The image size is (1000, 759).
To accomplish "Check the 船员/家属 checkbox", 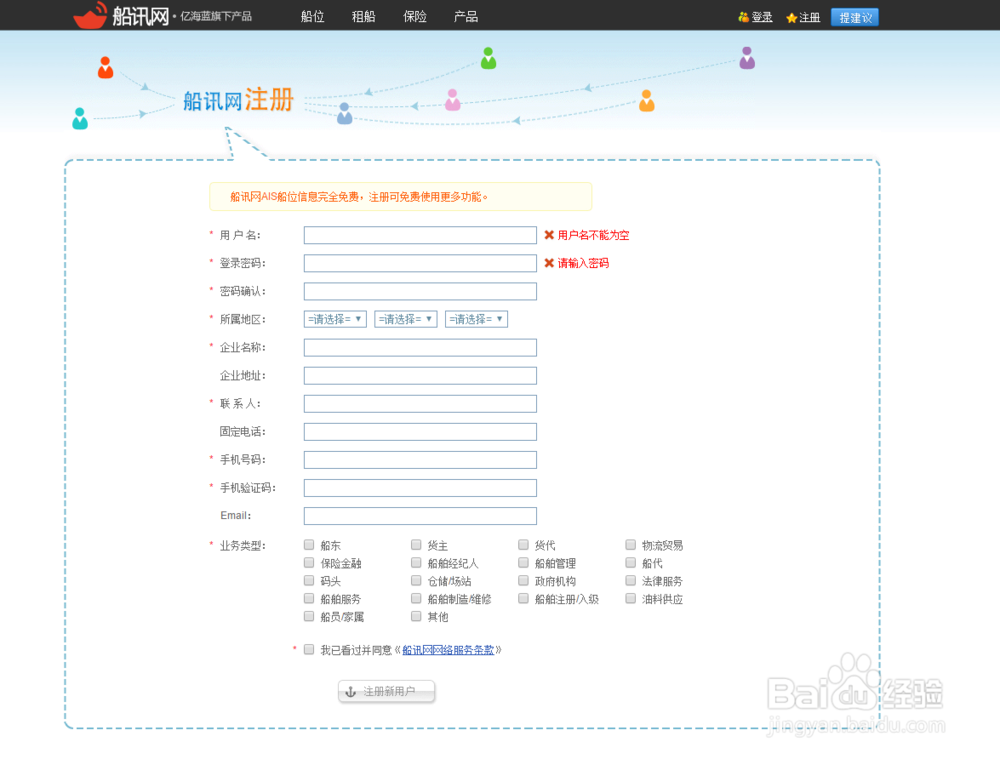I will click(309, 616).
